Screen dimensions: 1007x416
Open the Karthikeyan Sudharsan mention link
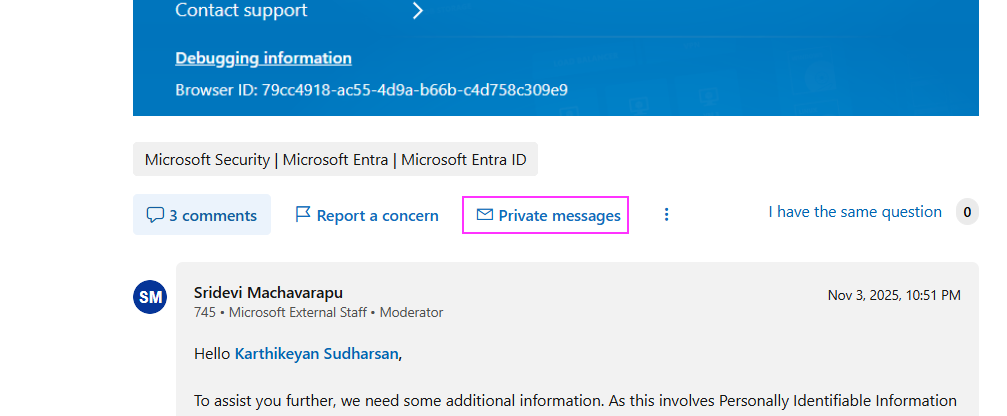click(317, 354)
